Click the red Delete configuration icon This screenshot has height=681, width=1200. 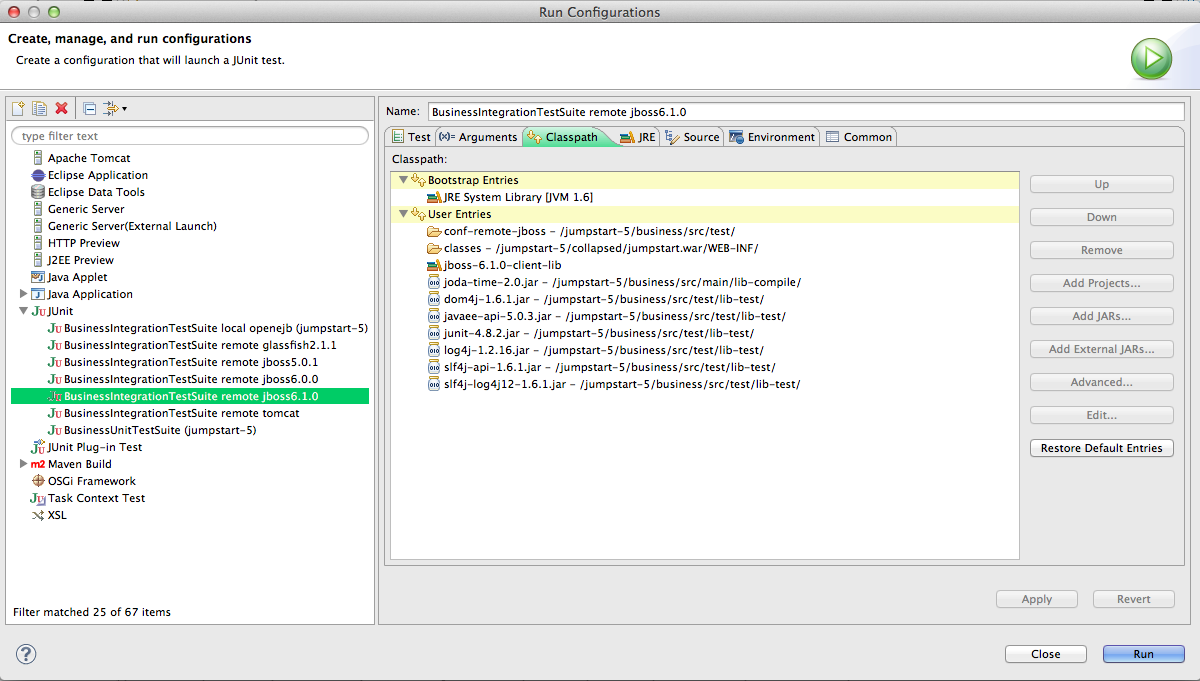[61, 109]
